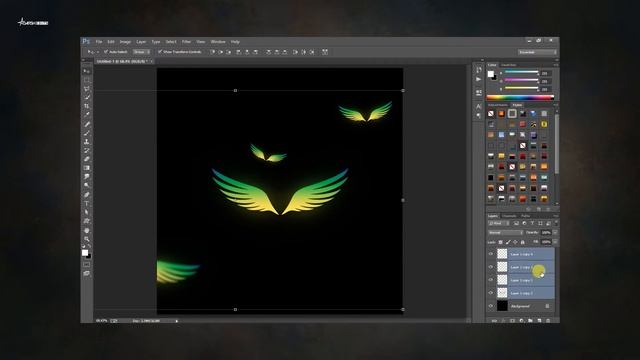The image size is (640, 360).
Task: Select the Hand tool
Action: (x=87, y=230)
